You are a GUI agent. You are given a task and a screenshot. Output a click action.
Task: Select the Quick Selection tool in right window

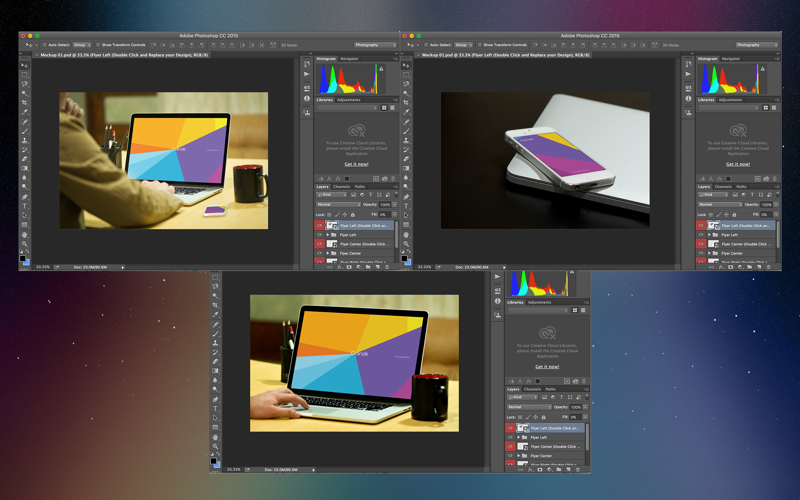click(406, 93)
